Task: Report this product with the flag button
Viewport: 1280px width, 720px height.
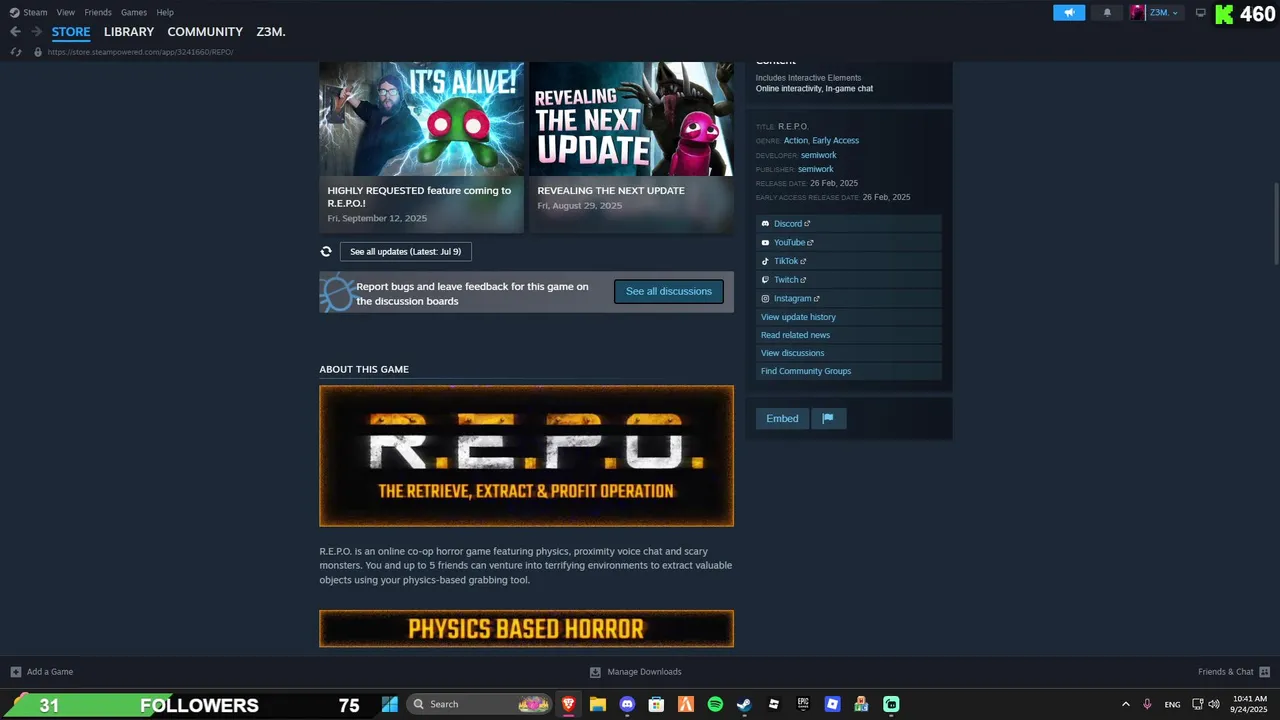Action: pyautogui.click(x=828, y=418)
